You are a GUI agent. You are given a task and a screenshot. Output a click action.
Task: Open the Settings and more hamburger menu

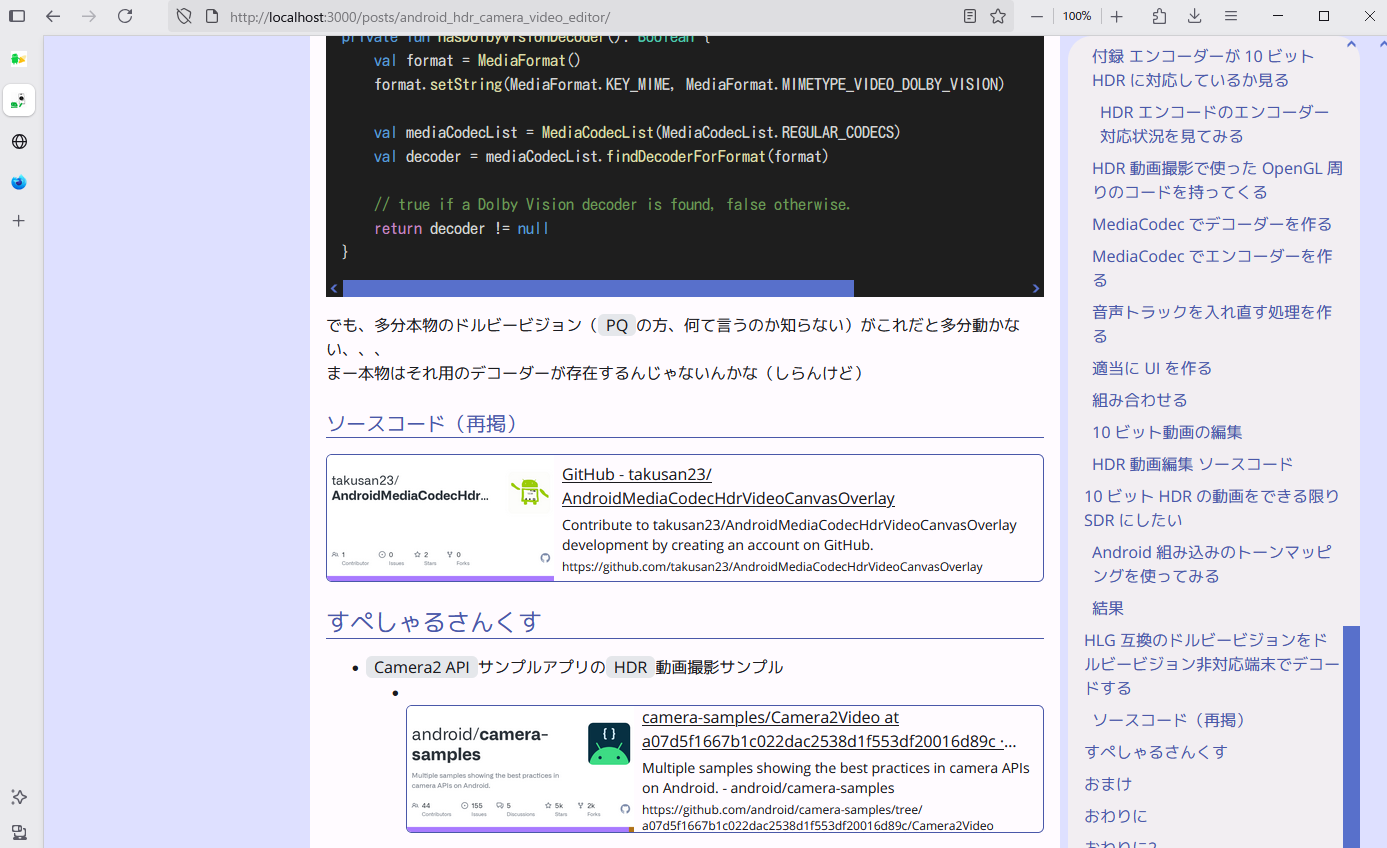coord(1232,16)
